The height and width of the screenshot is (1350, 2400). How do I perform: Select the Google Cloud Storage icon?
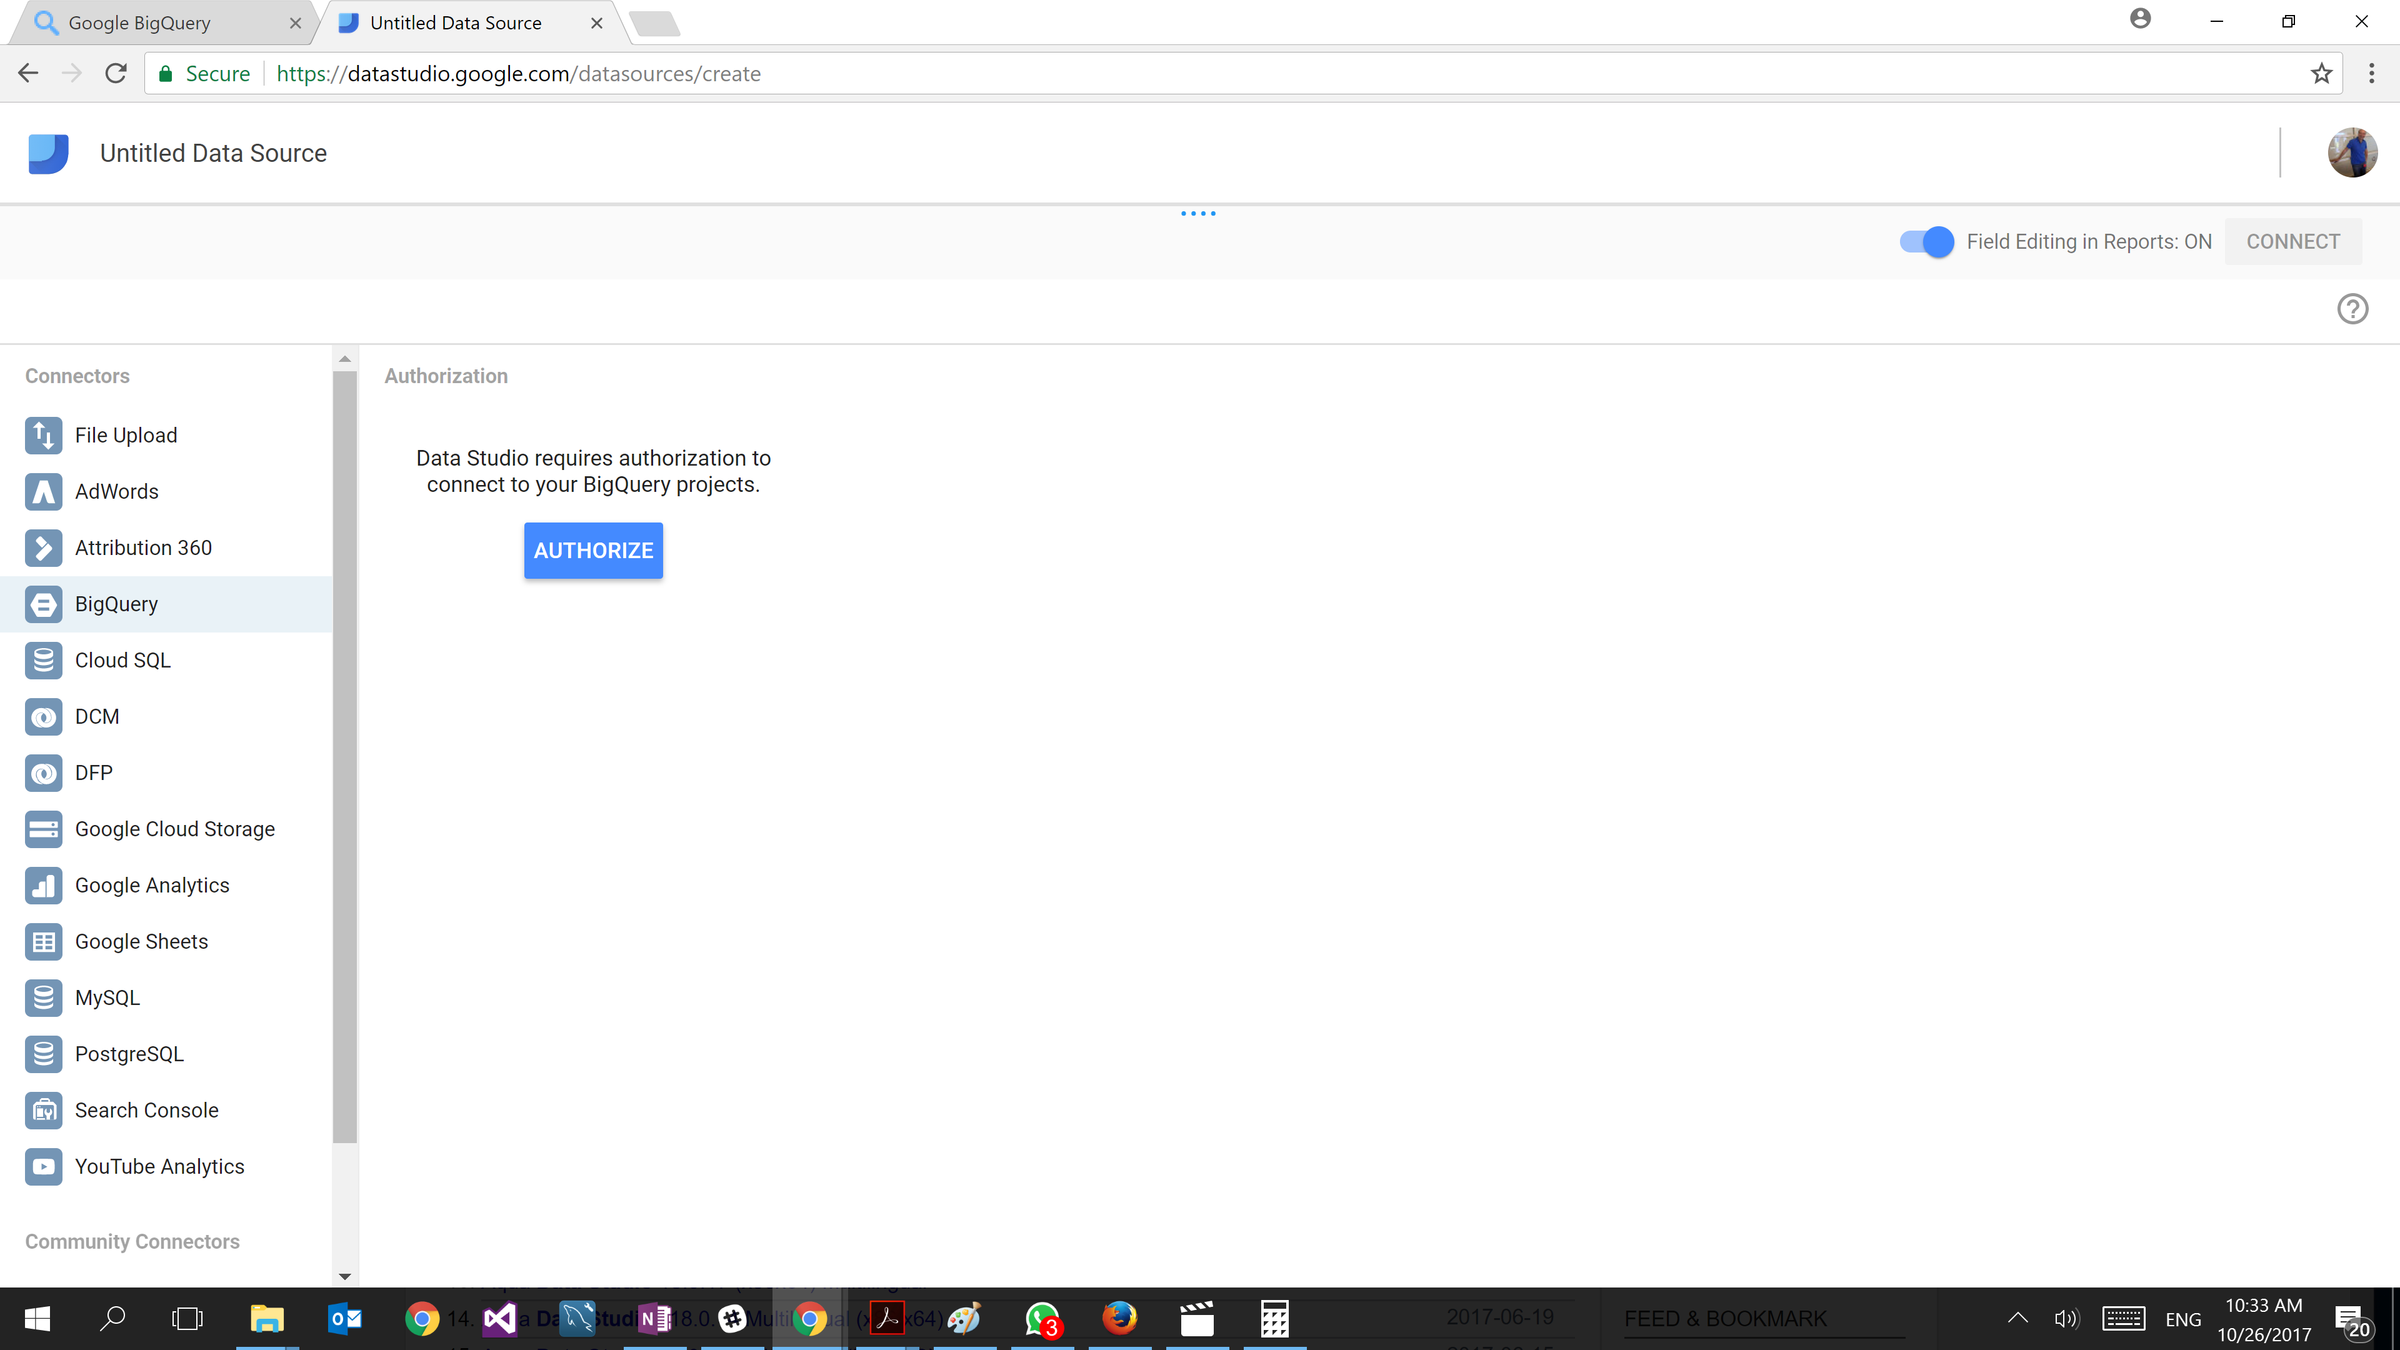tap(43, 829)
